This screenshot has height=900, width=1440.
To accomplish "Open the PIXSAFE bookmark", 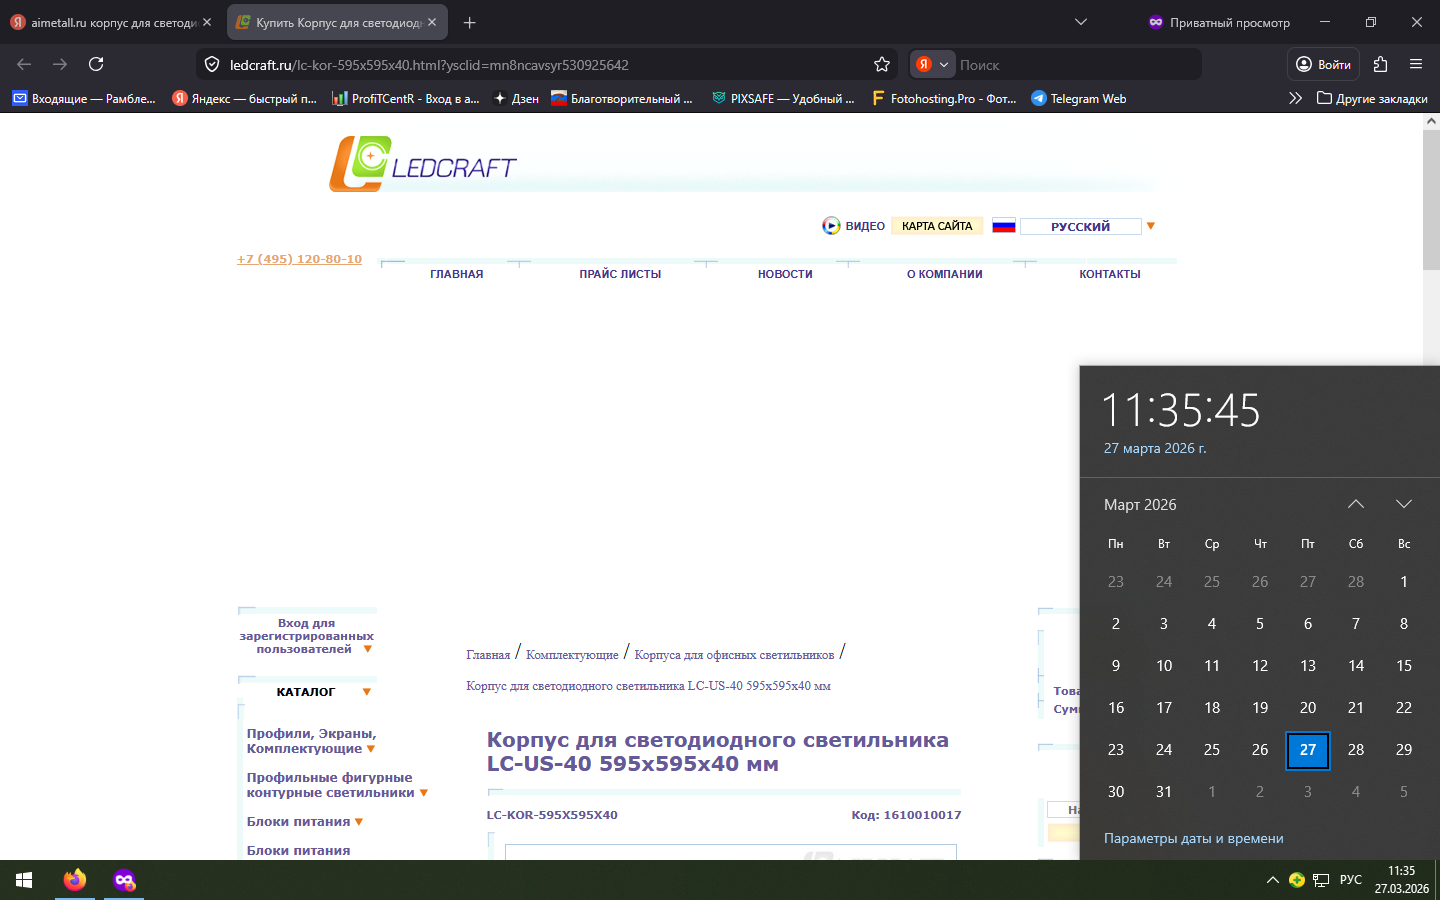I will tap(783, 98).
